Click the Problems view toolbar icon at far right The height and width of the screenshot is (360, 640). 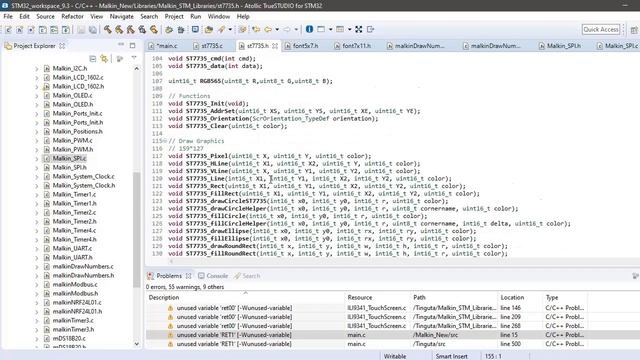point(635,276)
